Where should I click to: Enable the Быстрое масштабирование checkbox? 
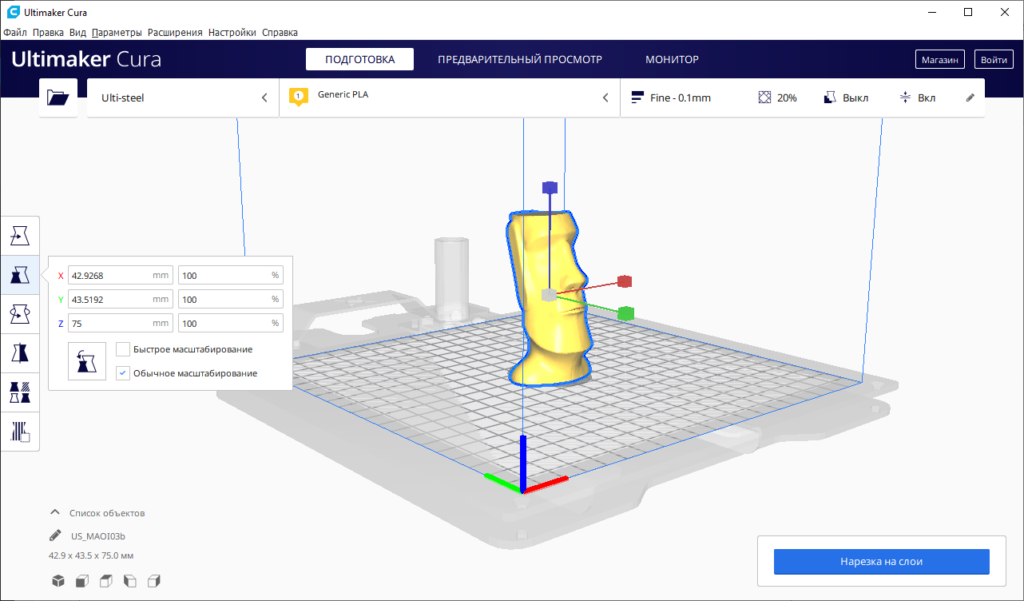(123, 349)
